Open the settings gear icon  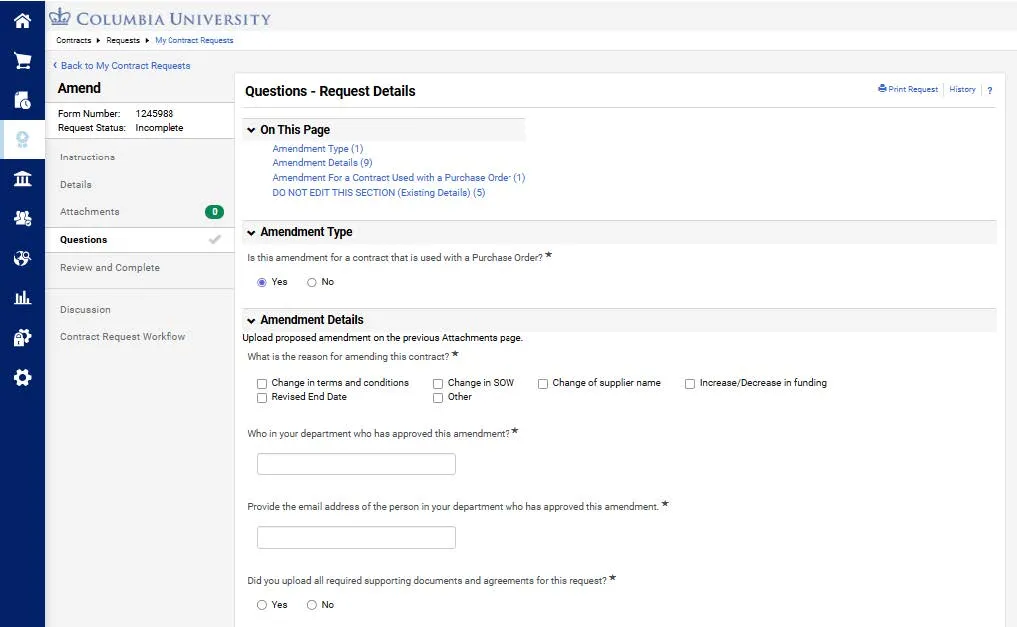coord(22,377)
